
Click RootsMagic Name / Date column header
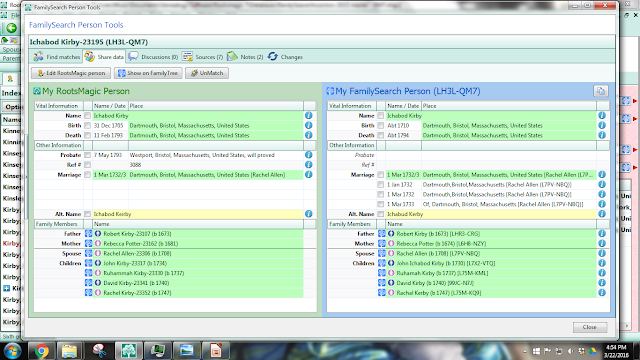pos(110,106)
